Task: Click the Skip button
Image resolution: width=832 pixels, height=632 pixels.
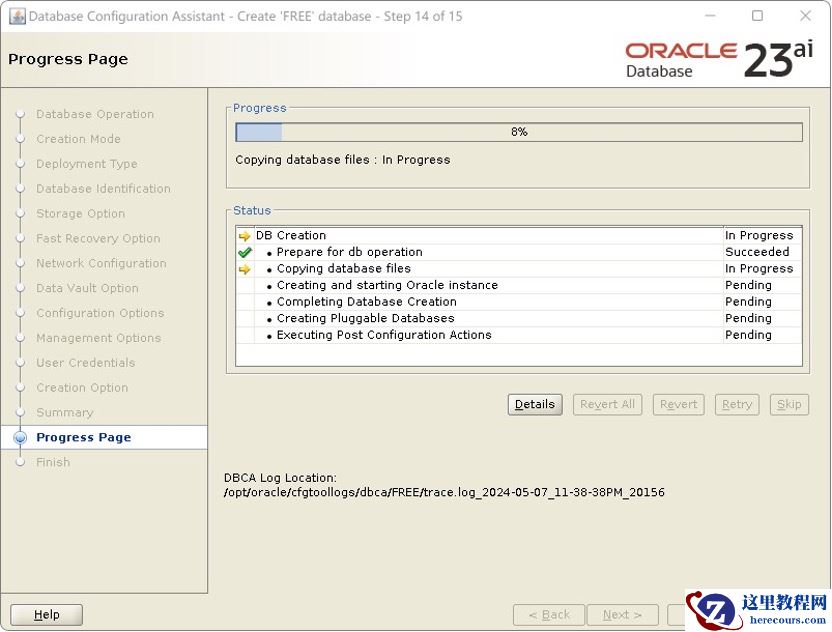Action: click(789, 404)
